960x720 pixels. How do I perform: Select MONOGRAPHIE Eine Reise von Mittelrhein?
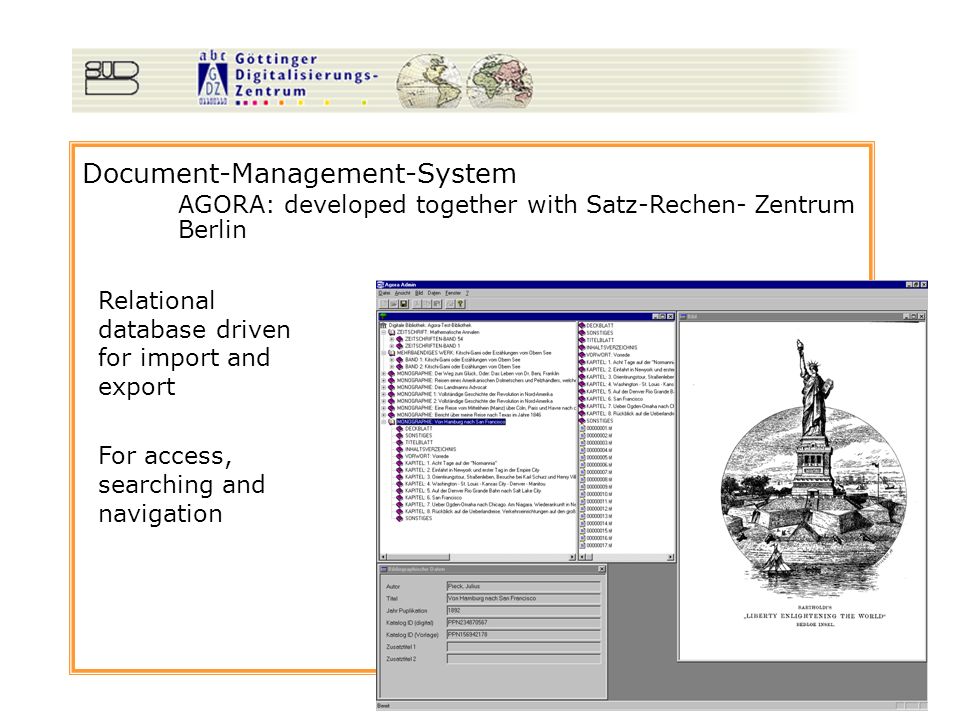pyautogui.click(x=486, y=408)
